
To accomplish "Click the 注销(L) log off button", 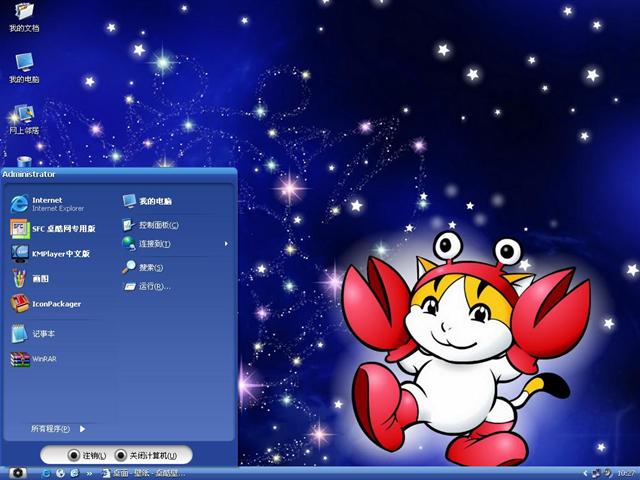I will pyautogui.click(x=87, y=455).
